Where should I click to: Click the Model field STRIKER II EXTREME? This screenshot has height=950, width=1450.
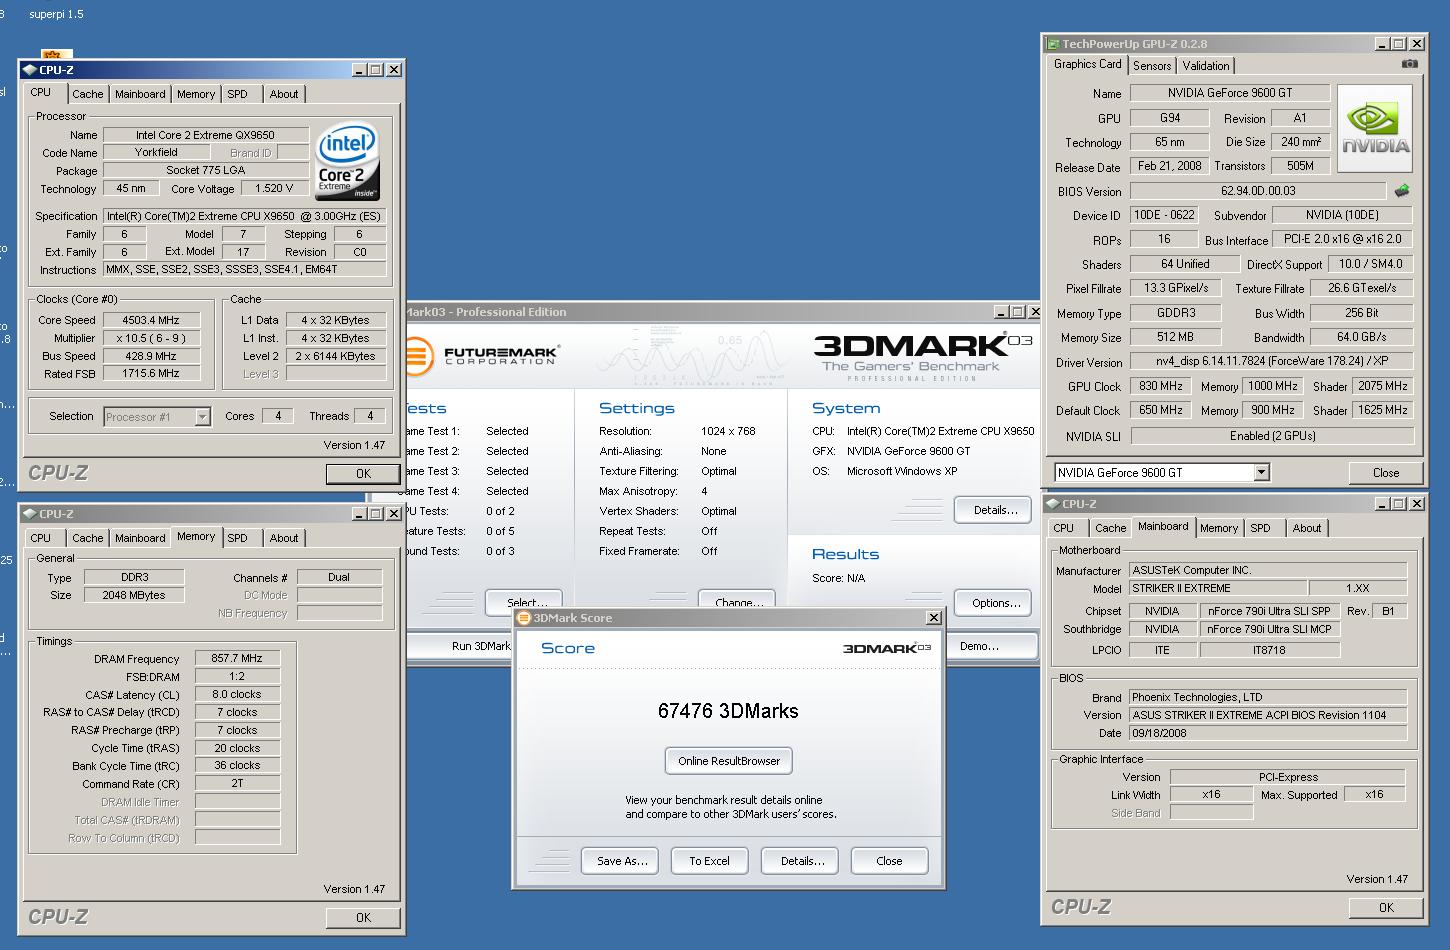[1217, 588]
